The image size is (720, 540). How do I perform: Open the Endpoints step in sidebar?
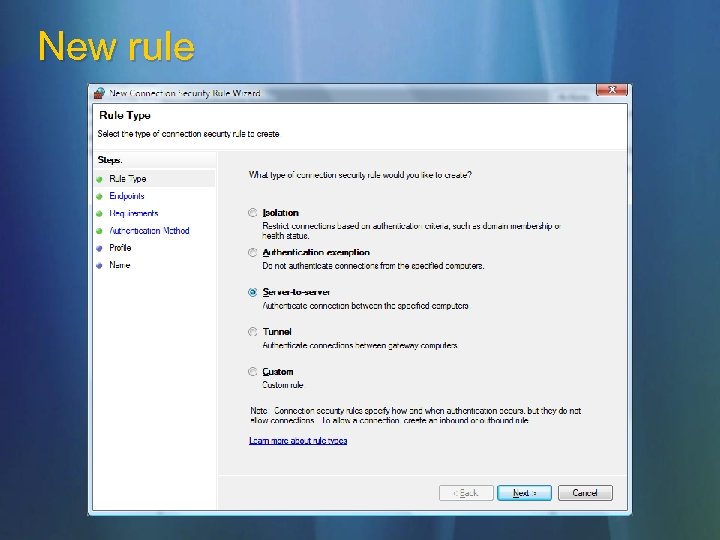[x=127, y=196]
